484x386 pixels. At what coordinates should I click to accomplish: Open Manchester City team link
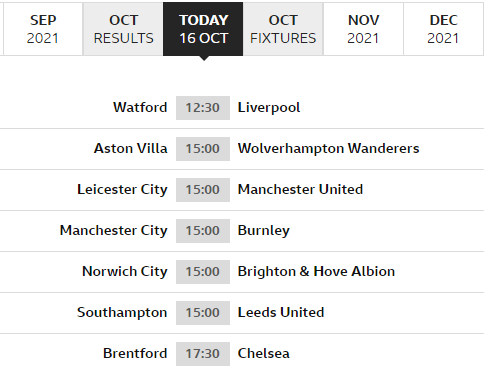pyautogui.click(x=114, y=231)
